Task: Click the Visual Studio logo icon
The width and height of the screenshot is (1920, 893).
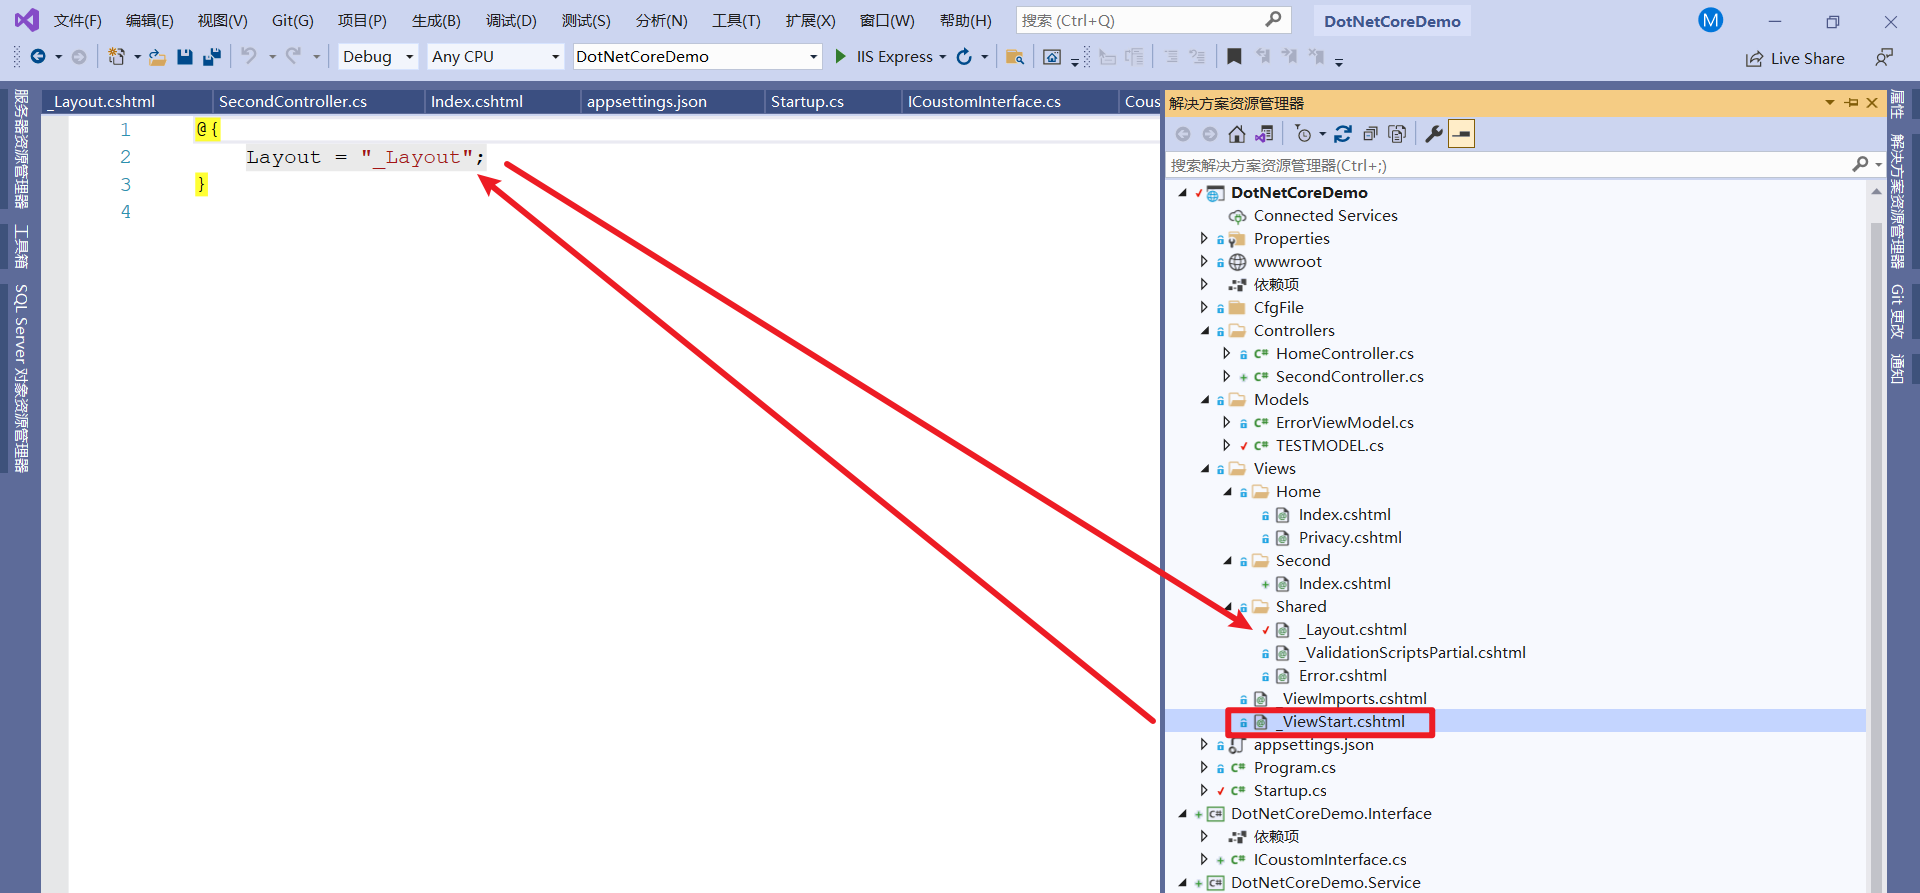Action: pos(27,20)
